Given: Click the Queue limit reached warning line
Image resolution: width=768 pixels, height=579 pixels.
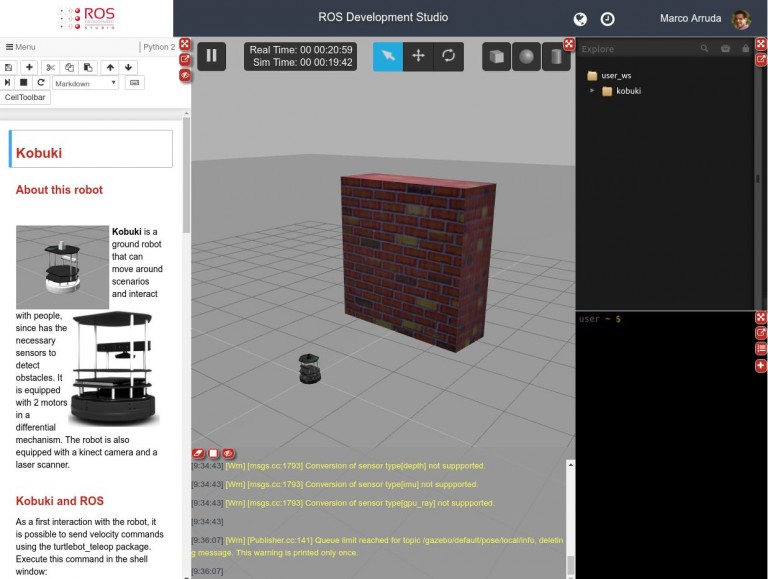Looking at the screenshot, I should [x=377, y=547].
